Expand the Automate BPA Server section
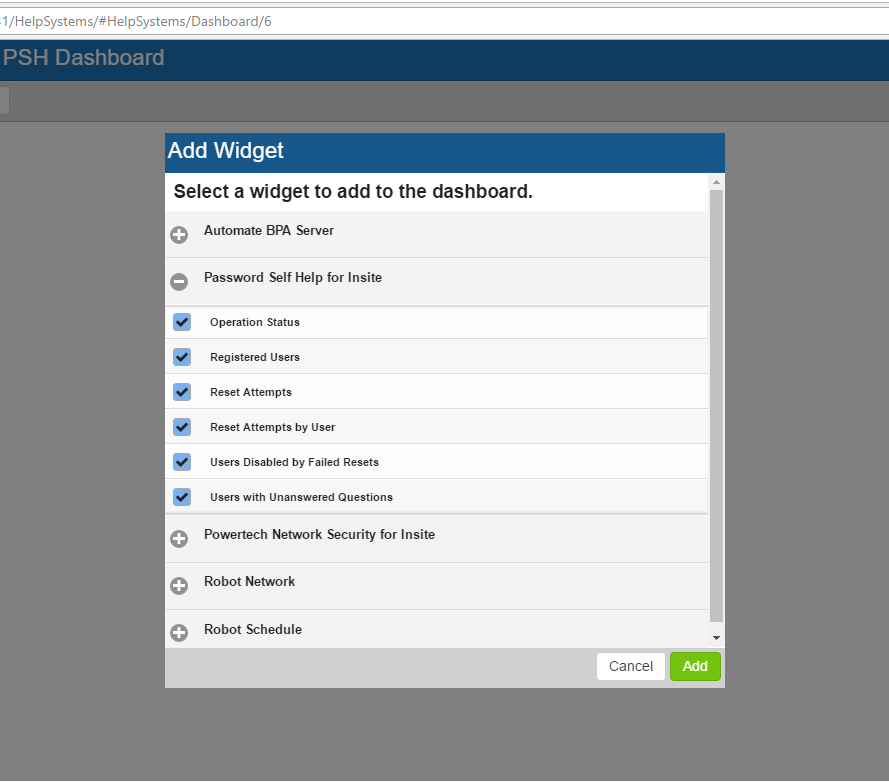This screenshot has height=782, width=889. [179, 235]
